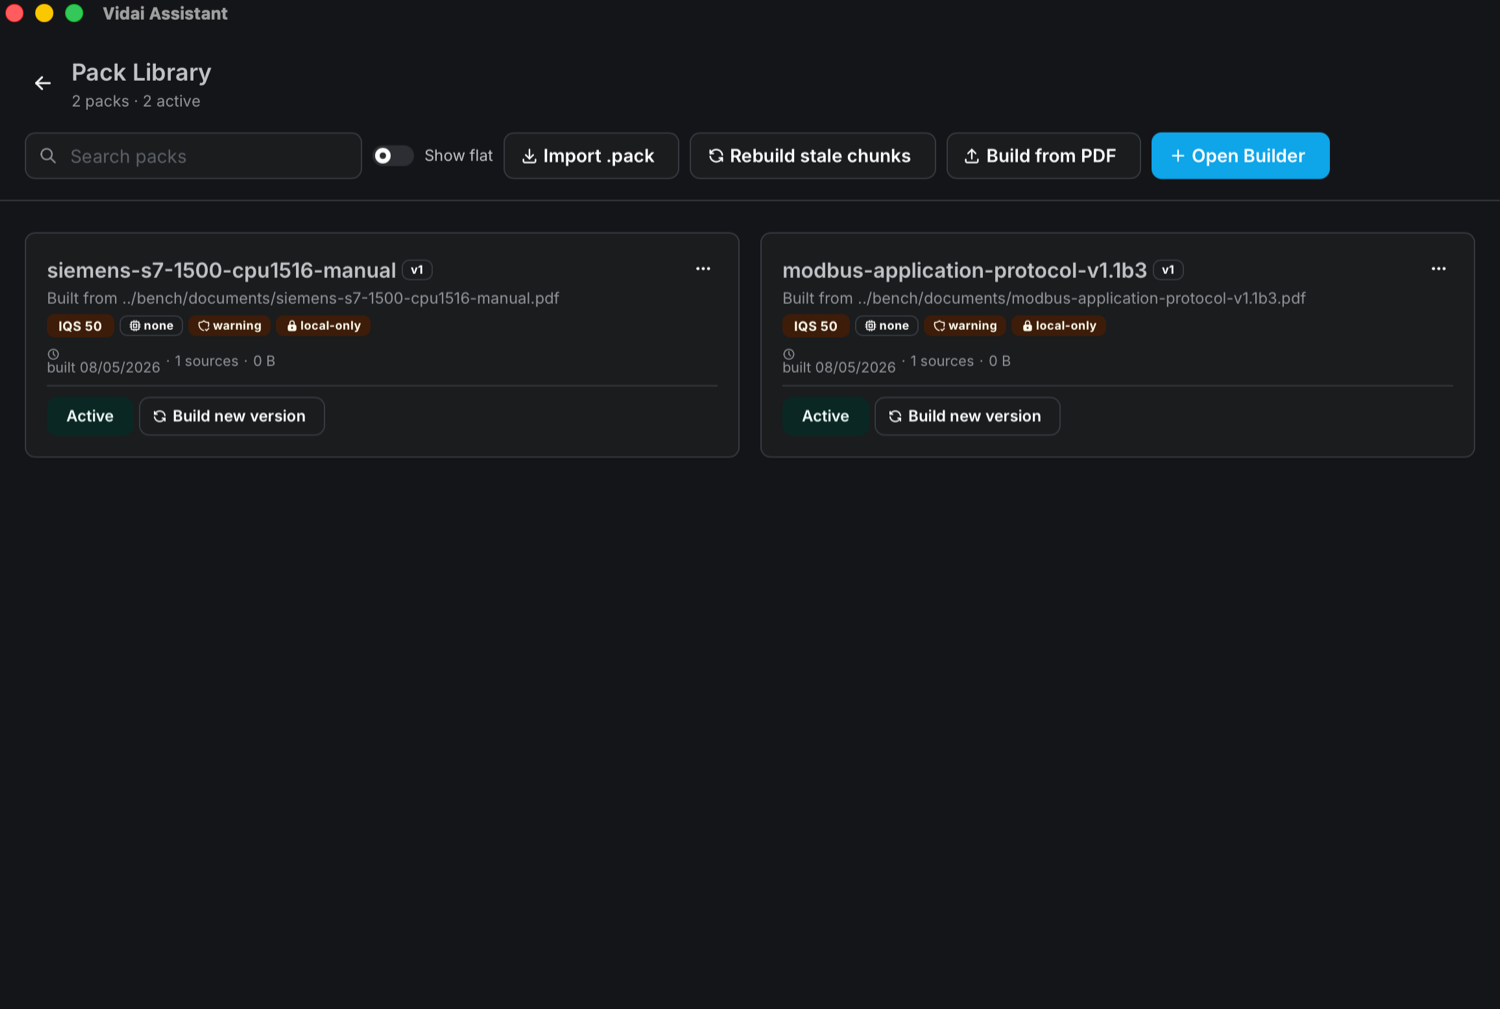Click the warning badge on siemens pack
Viewport: 1500px width, 1009px height.
tap(229, 326)
